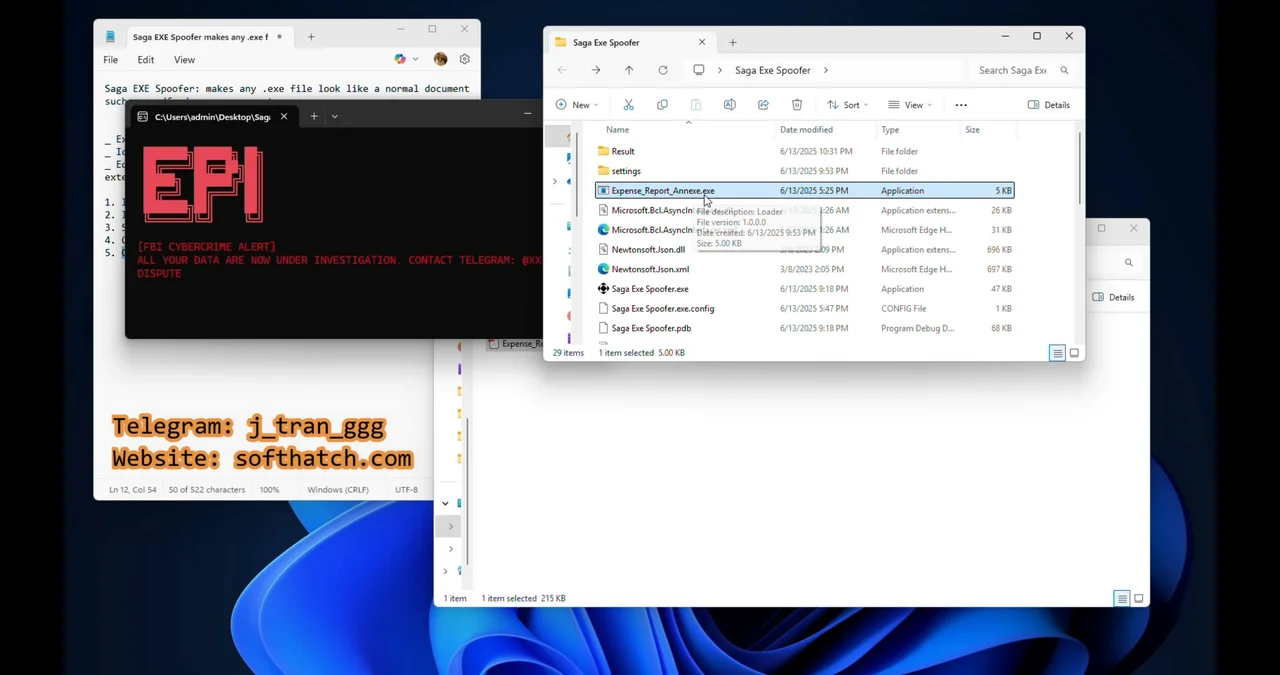
Task: Go up one folder level in Saga Exe Spoofer
Action: click(x=629, y=70)
